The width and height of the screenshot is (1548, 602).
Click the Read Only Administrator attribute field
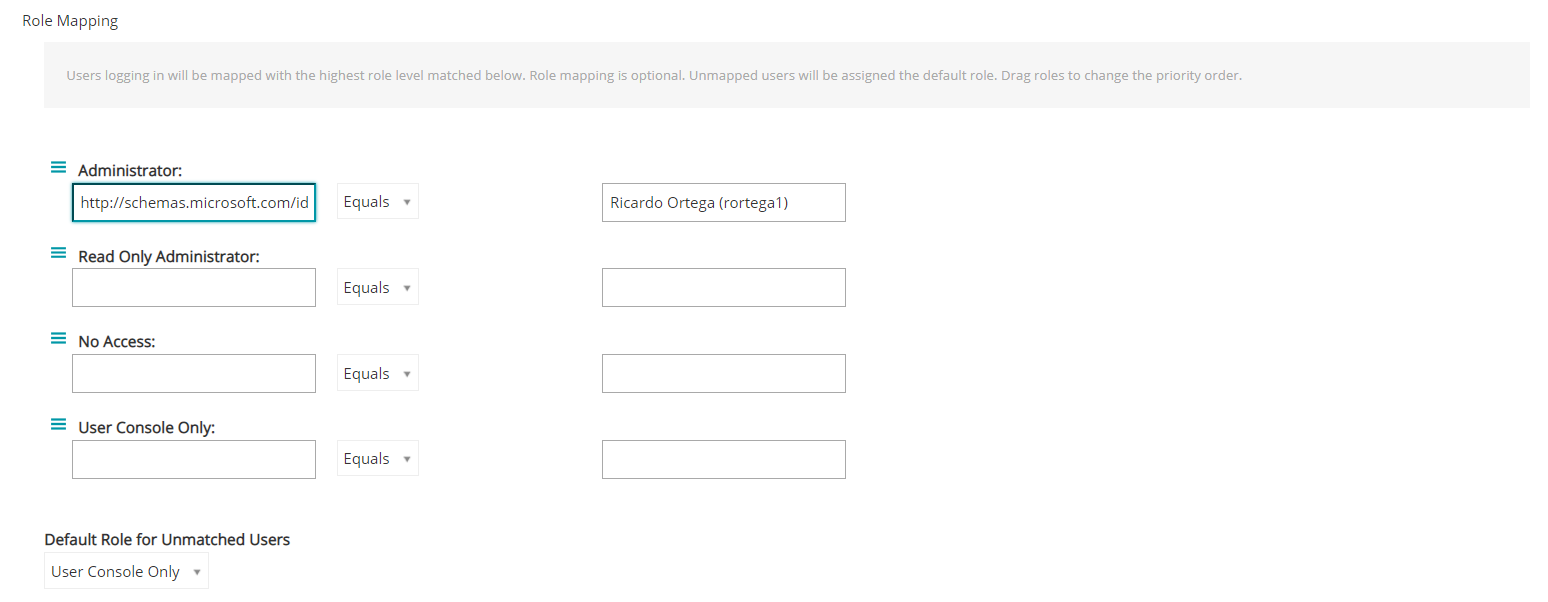(x=193, y=287)
